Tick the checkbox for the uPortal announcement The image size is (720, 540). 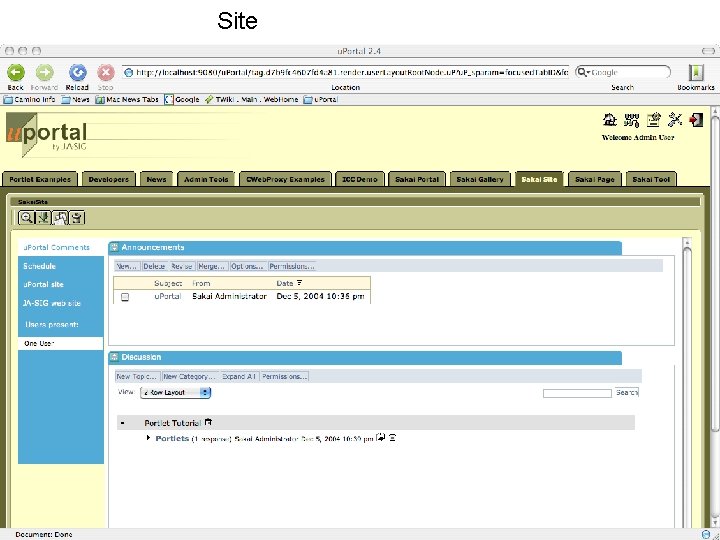pos(125,297)
